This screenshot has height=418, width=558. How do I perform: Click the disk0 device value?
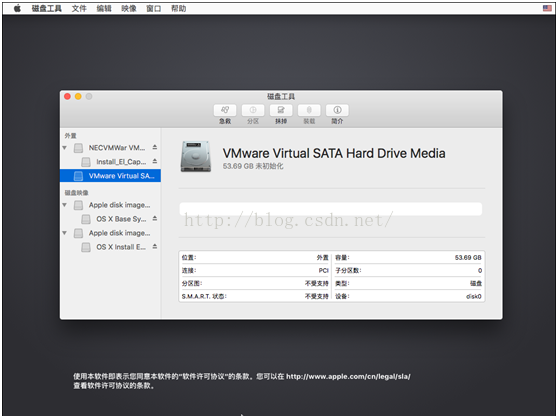[x=474, y=296]
